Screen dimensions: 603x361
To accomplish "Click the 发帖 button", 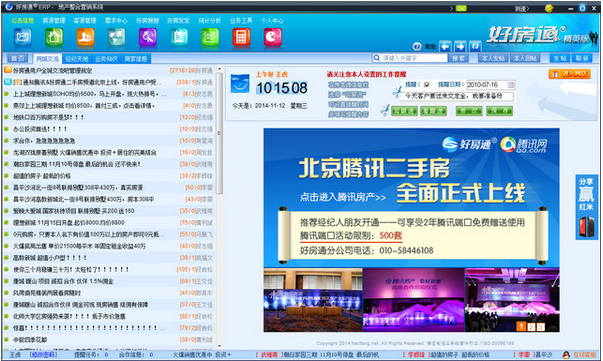I will (560, 58).
